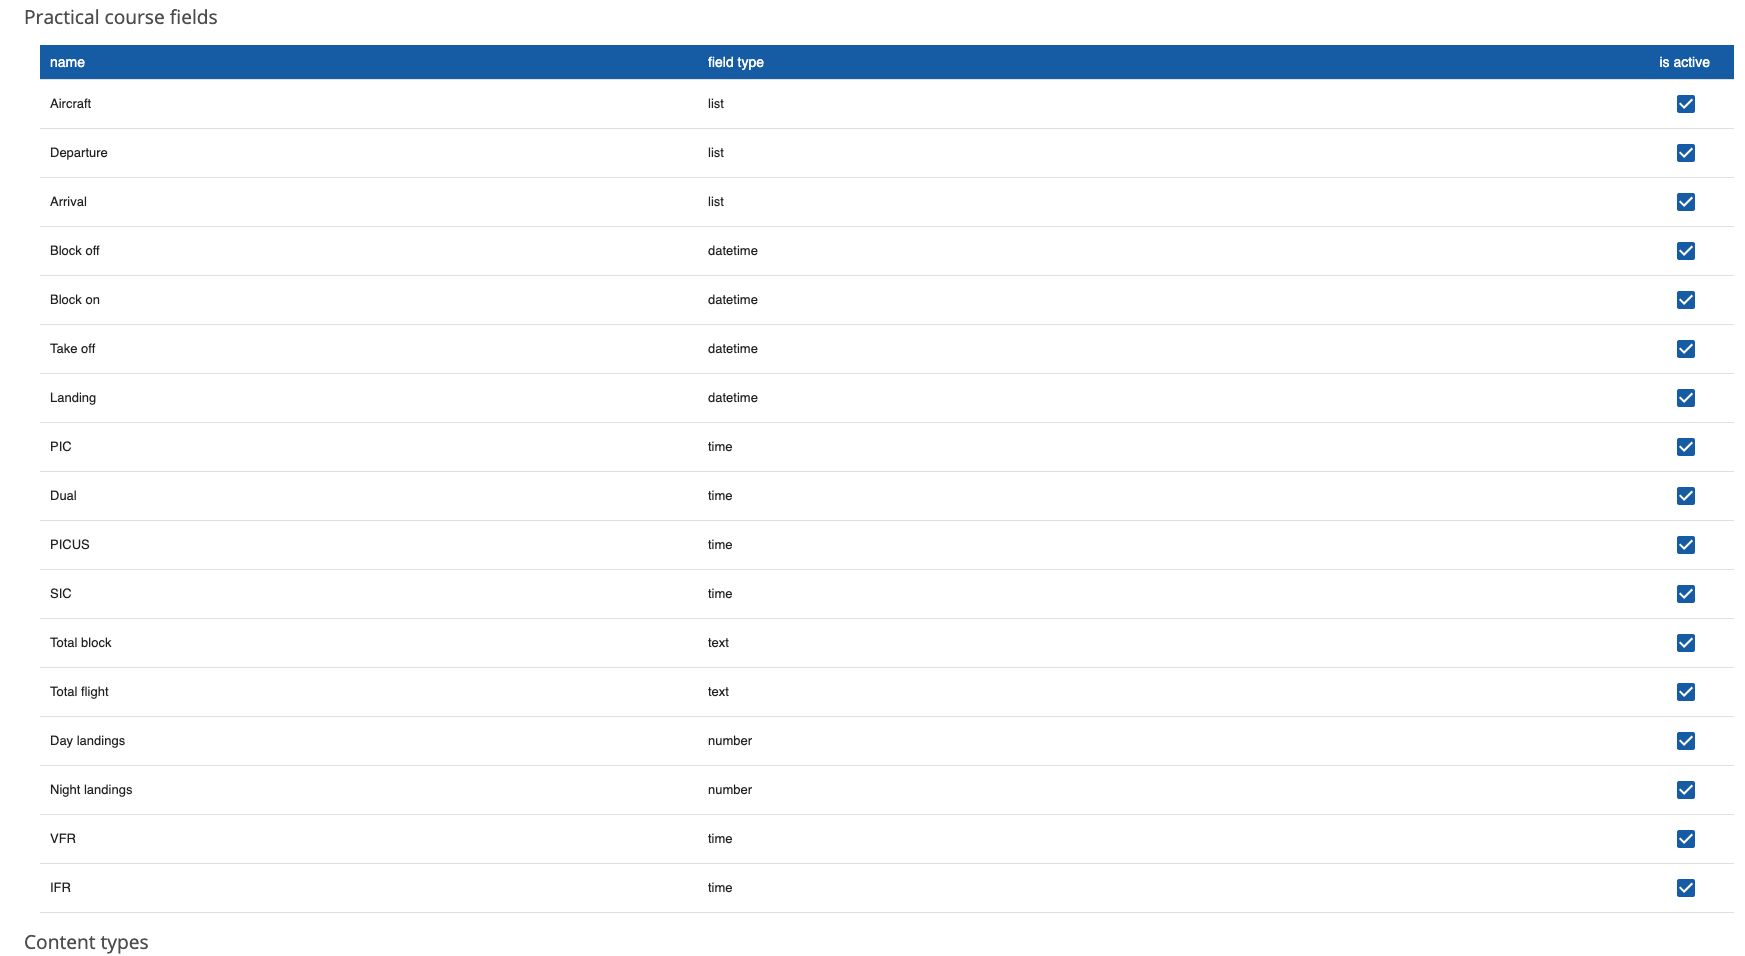Select the SIC row name
The width and height of the screenshot is (1745, 956).
(x=61, y=594)
